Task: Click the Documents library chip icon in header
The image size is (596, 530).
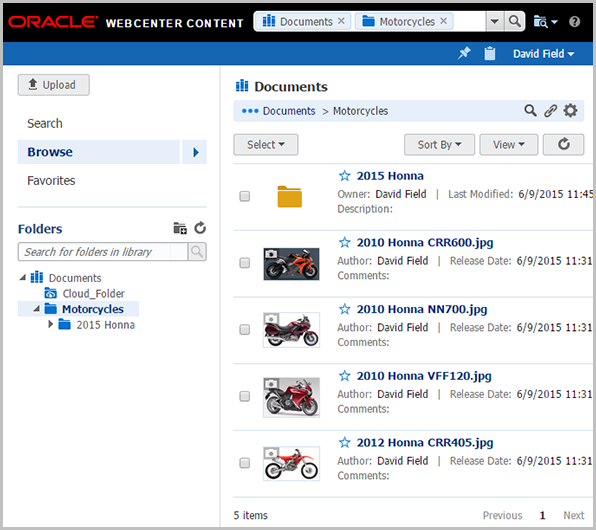Action: tap(269, 21)
